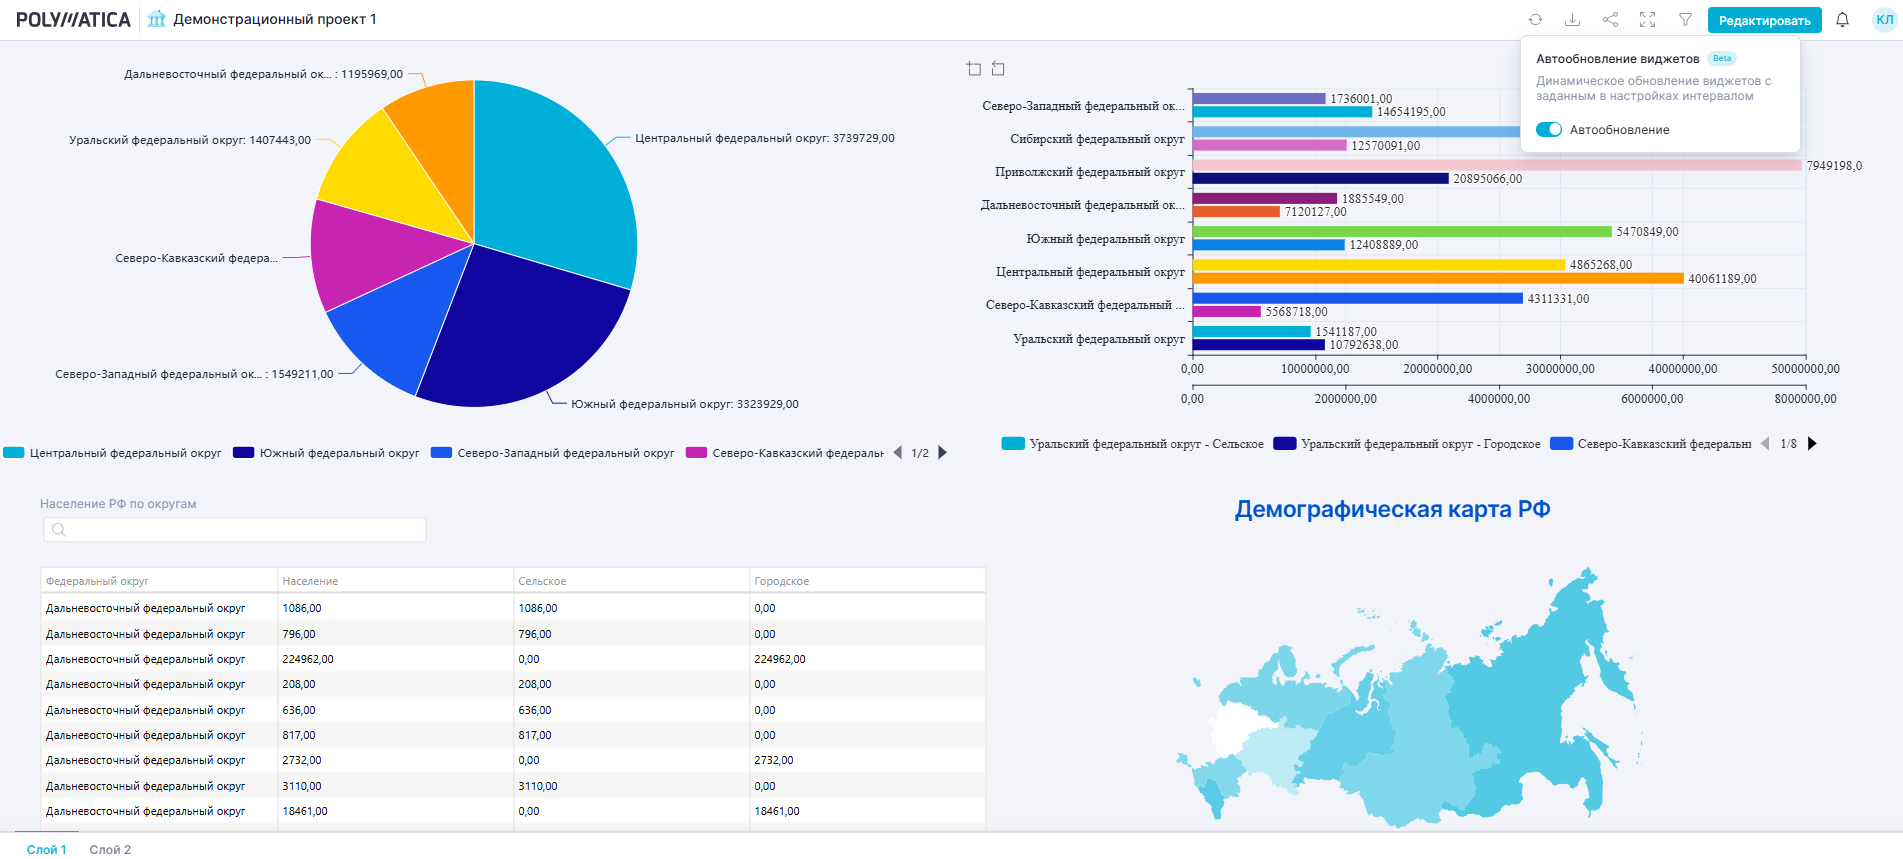Disable the Автообновление toggle
This screenshot has width=1903, height=859.
coord(1548,130)
